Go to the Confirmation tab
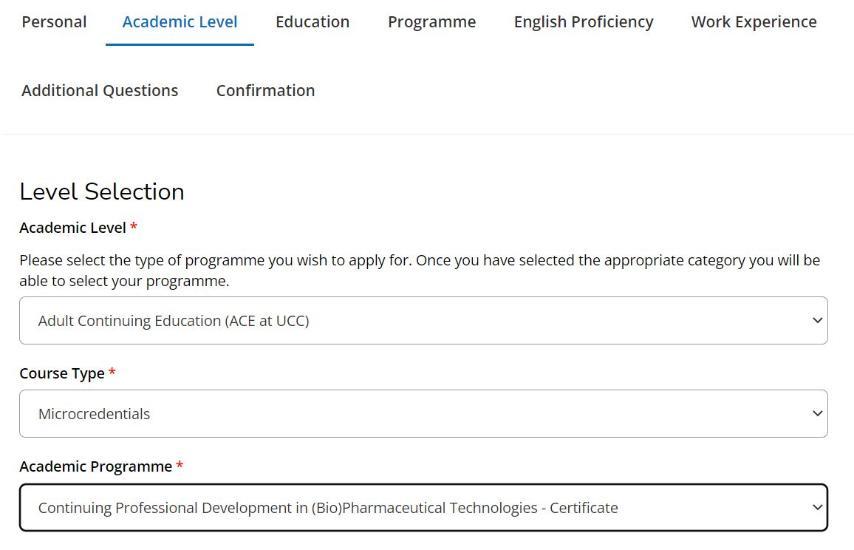This screenshot has height=550, width=854. click(x=265, y=90)
